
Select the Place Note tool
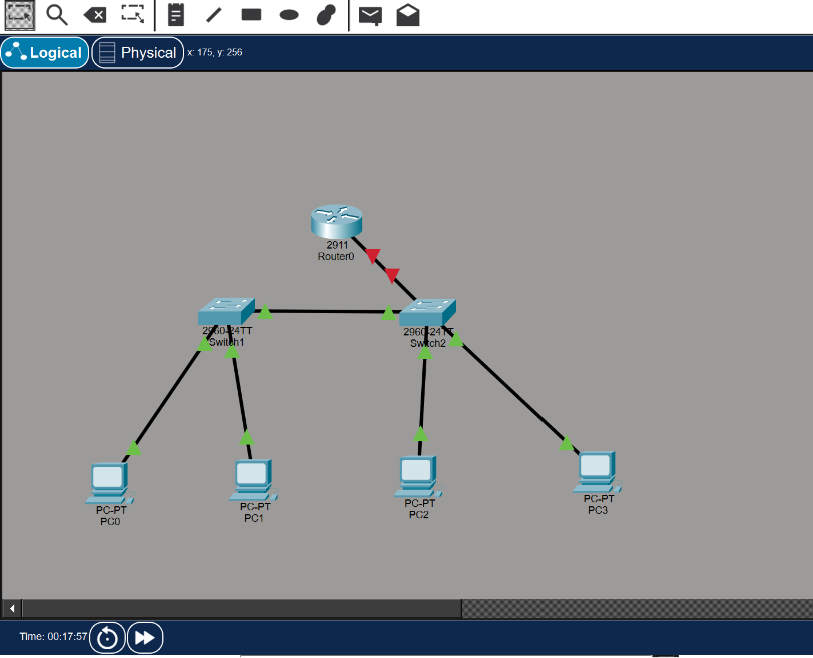click(x=176, y=15)
